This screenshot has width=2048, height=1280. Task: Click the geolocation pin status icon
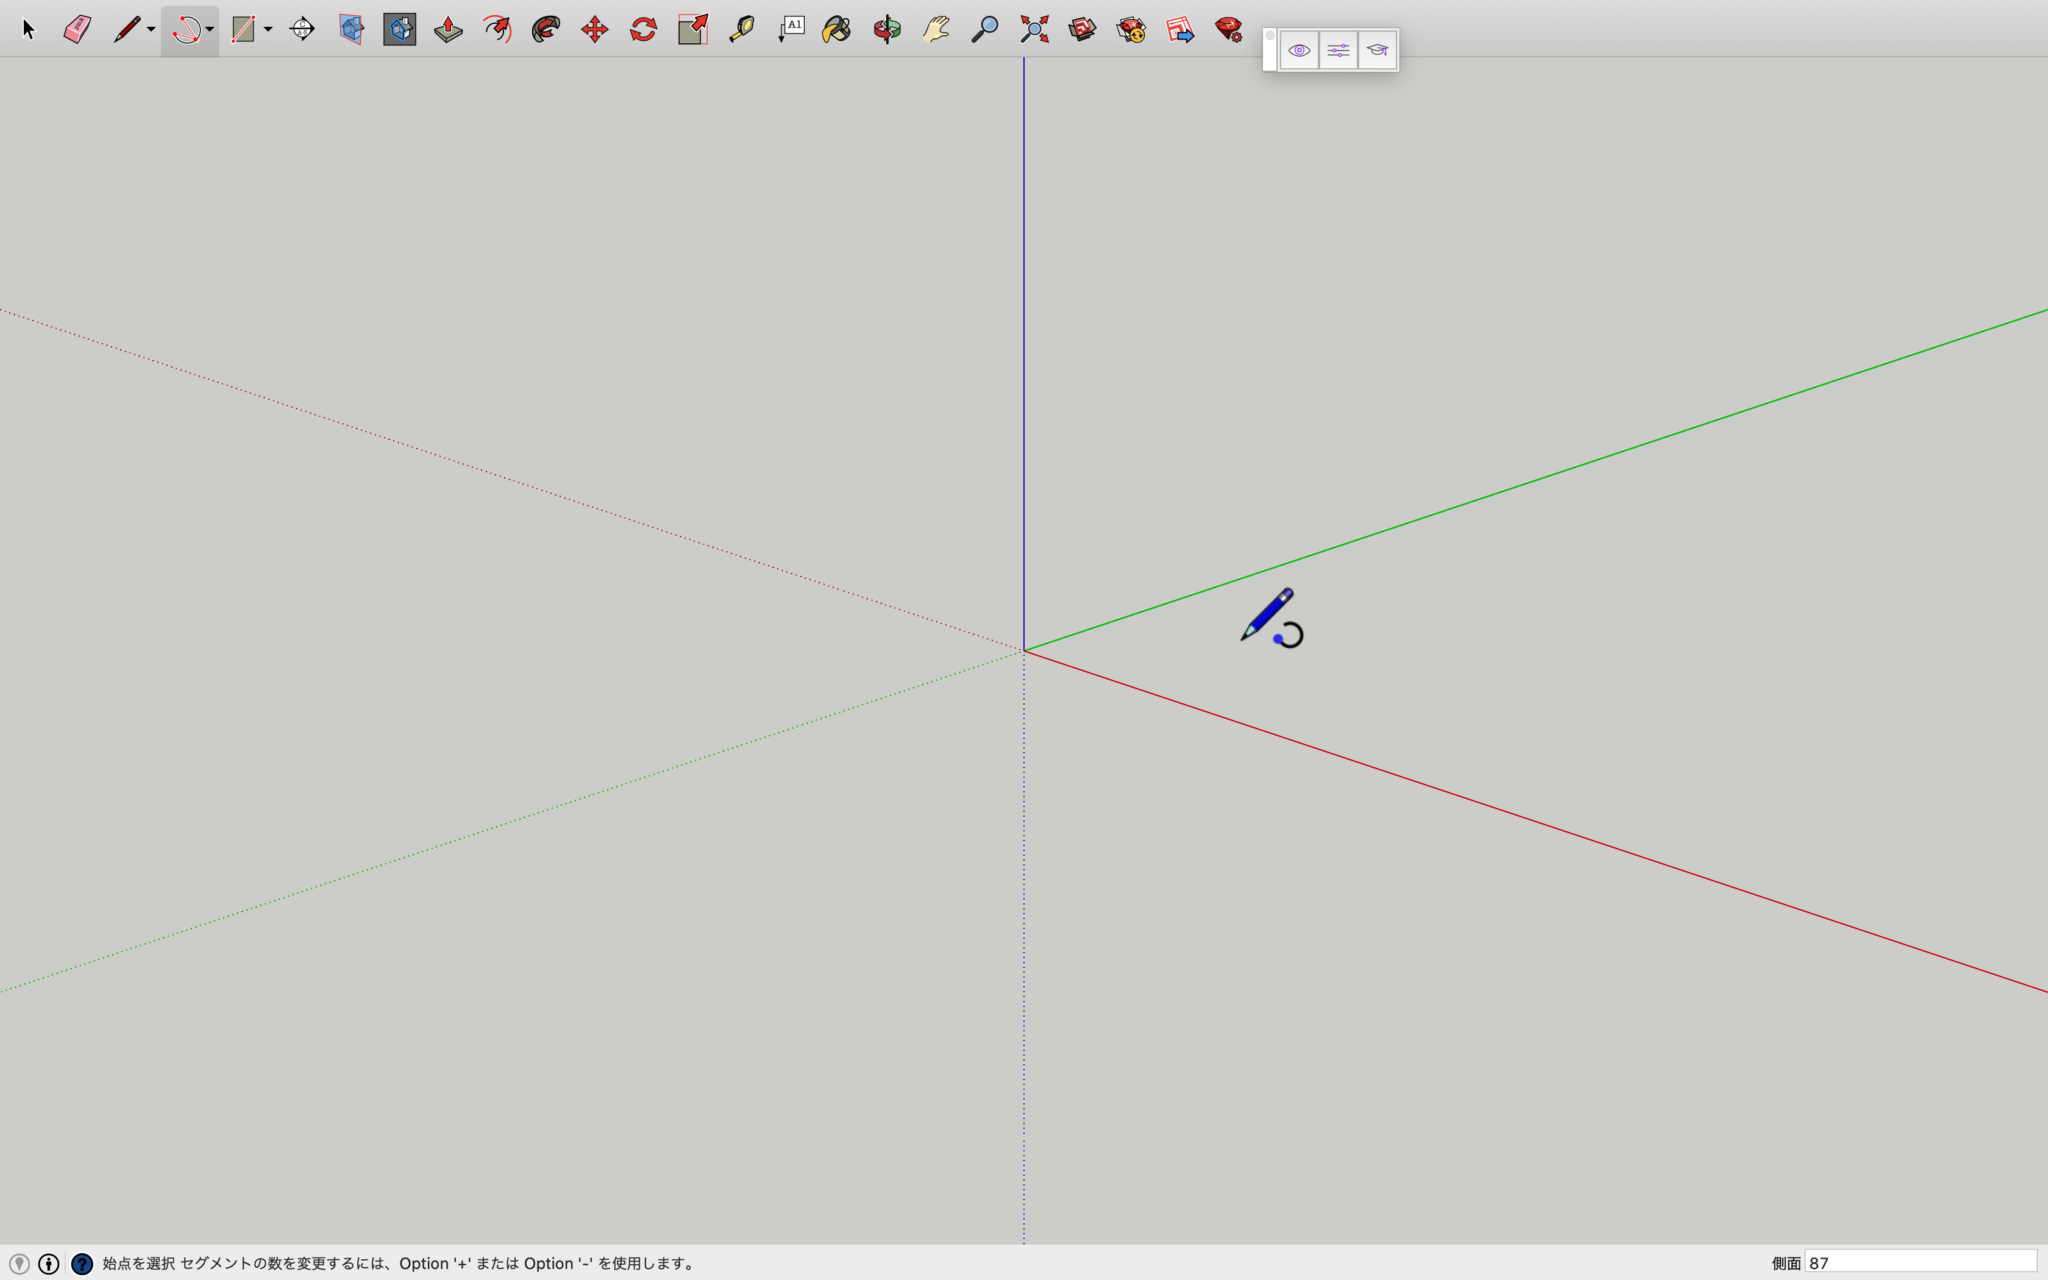coord(18,1263)
